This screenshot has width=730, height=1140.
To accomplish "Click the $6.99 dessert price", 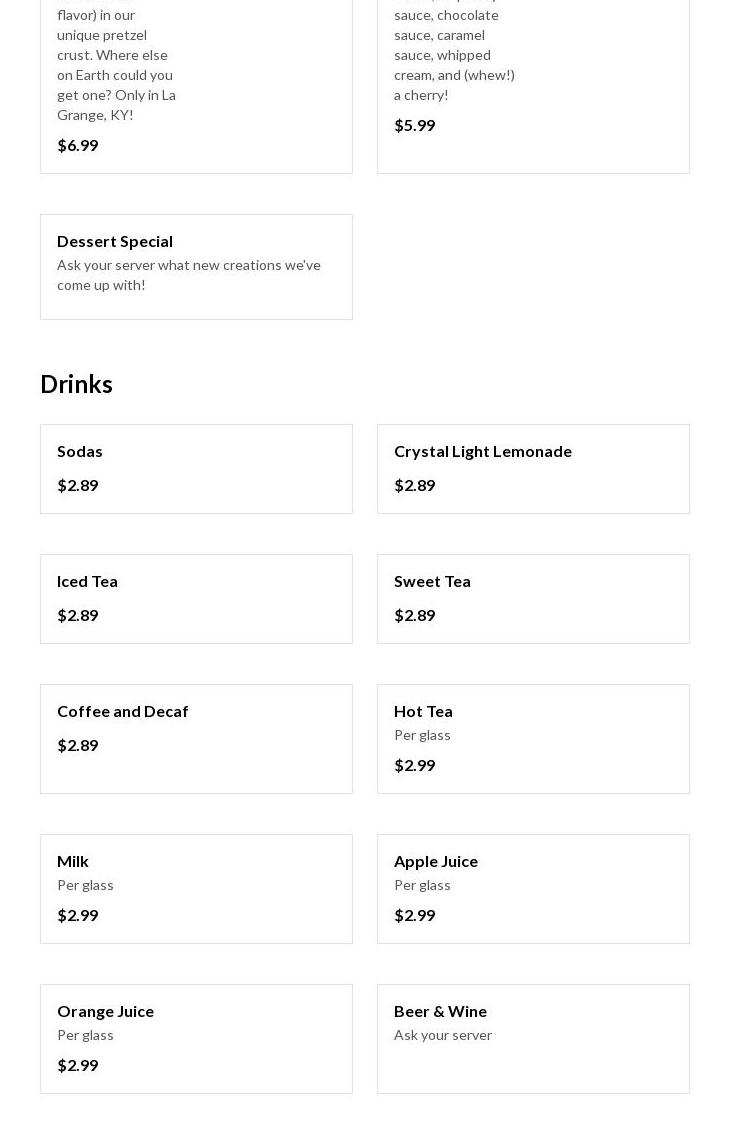I will [x=78, y=145].
